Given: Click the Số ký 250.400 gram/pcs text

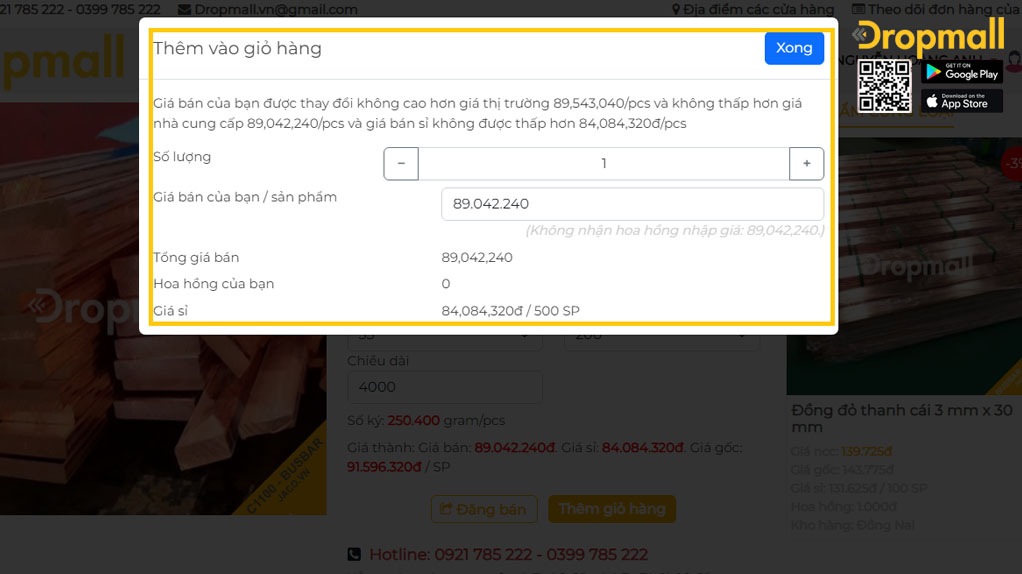Looking at the screenshot, I should [426, 420].
